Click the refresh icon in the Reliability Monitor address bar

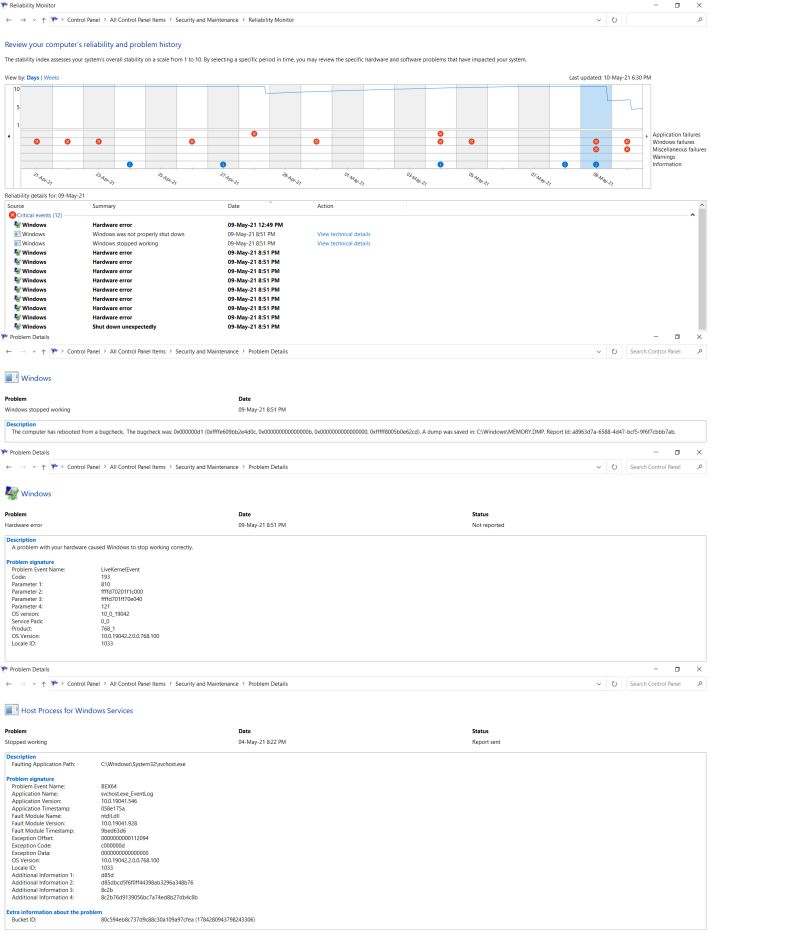pyautogui.click(x=612, y=19)
